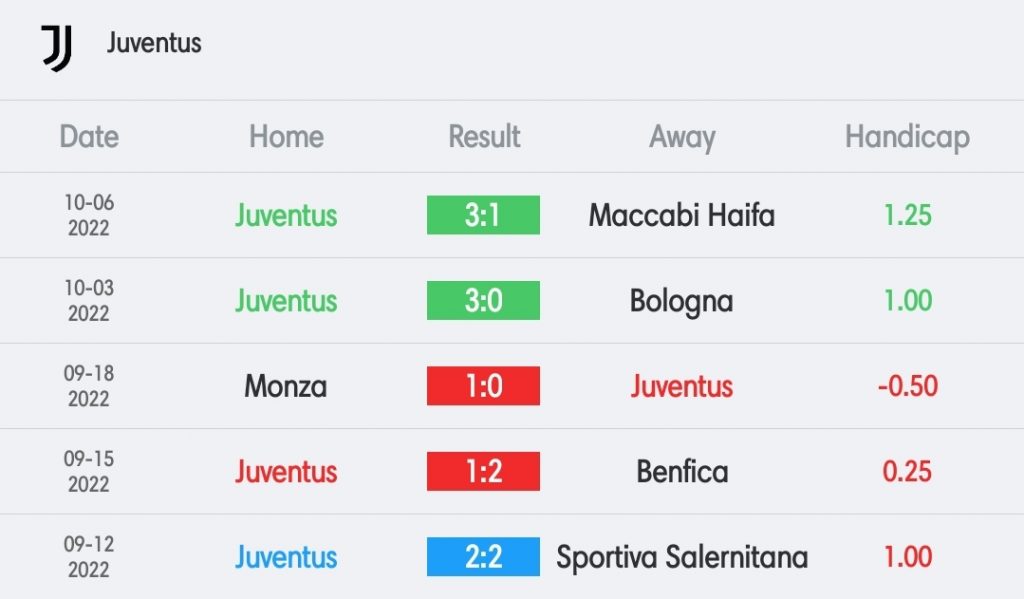Click the -0.50 handicap value
Screen dimensions: 1024x599
[907, 386]
